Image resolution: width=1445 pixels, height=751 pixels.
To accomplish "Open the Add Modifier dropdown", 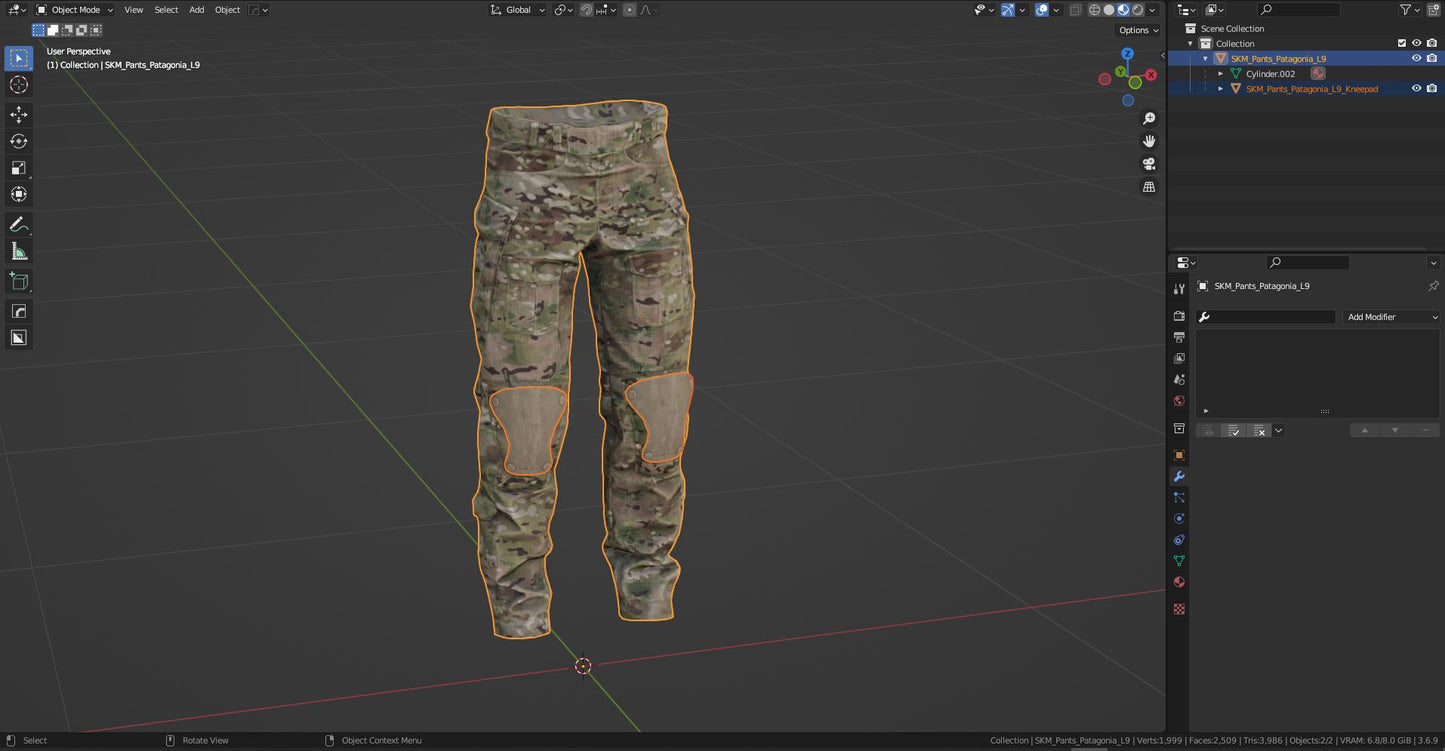I will [x=1391, y=317].
